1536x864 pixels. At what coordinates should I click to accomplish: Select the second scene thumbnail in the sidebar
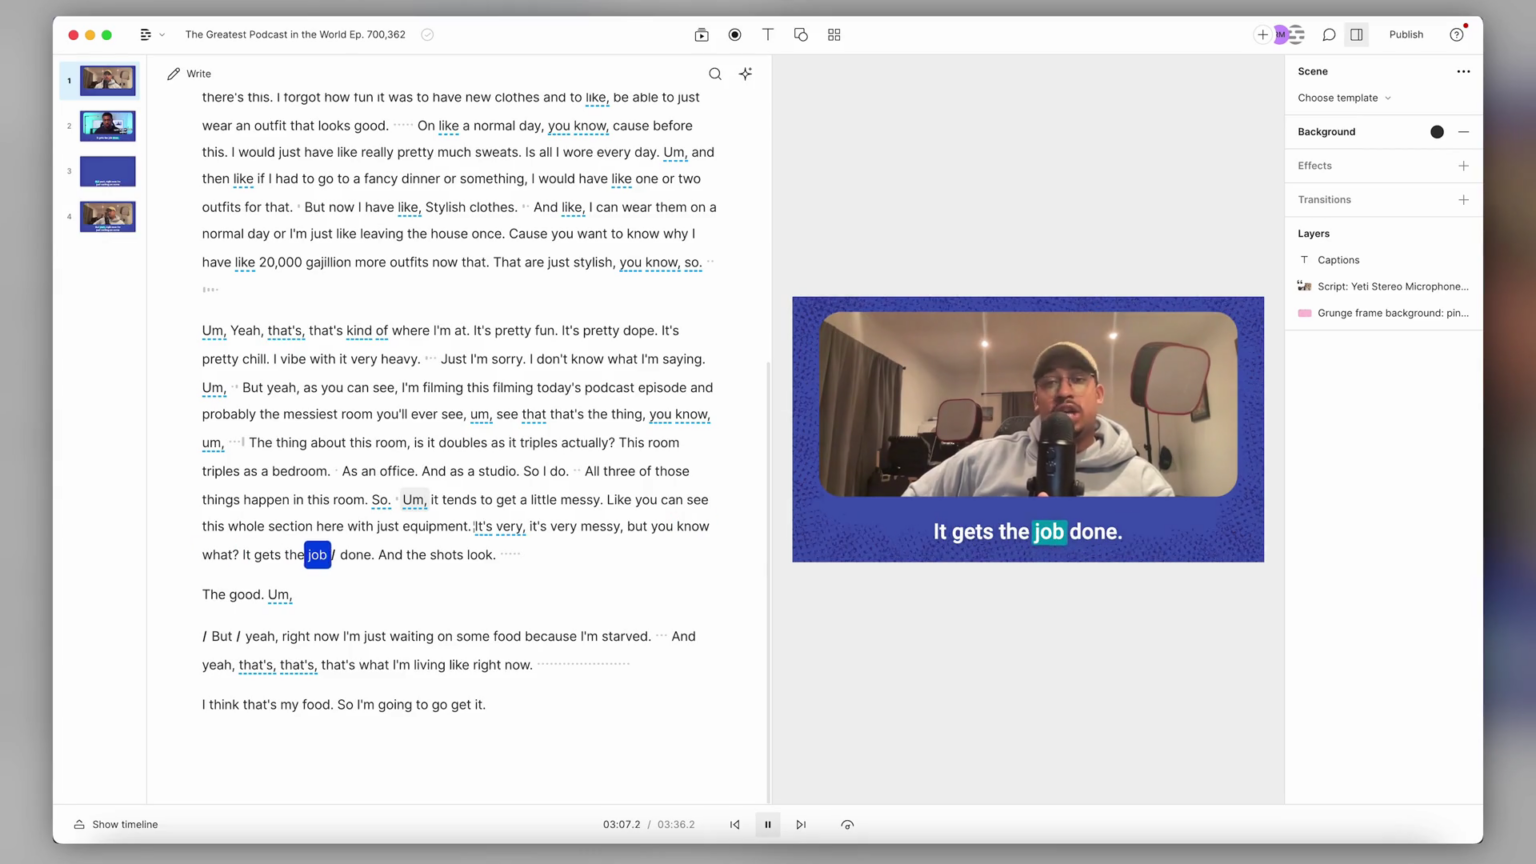[x=107, y=125]
